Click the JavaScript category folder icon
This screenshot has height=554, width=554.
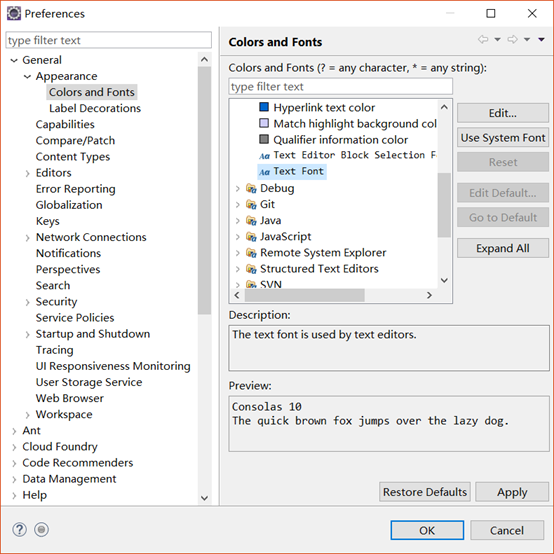(x=251, y=236)
